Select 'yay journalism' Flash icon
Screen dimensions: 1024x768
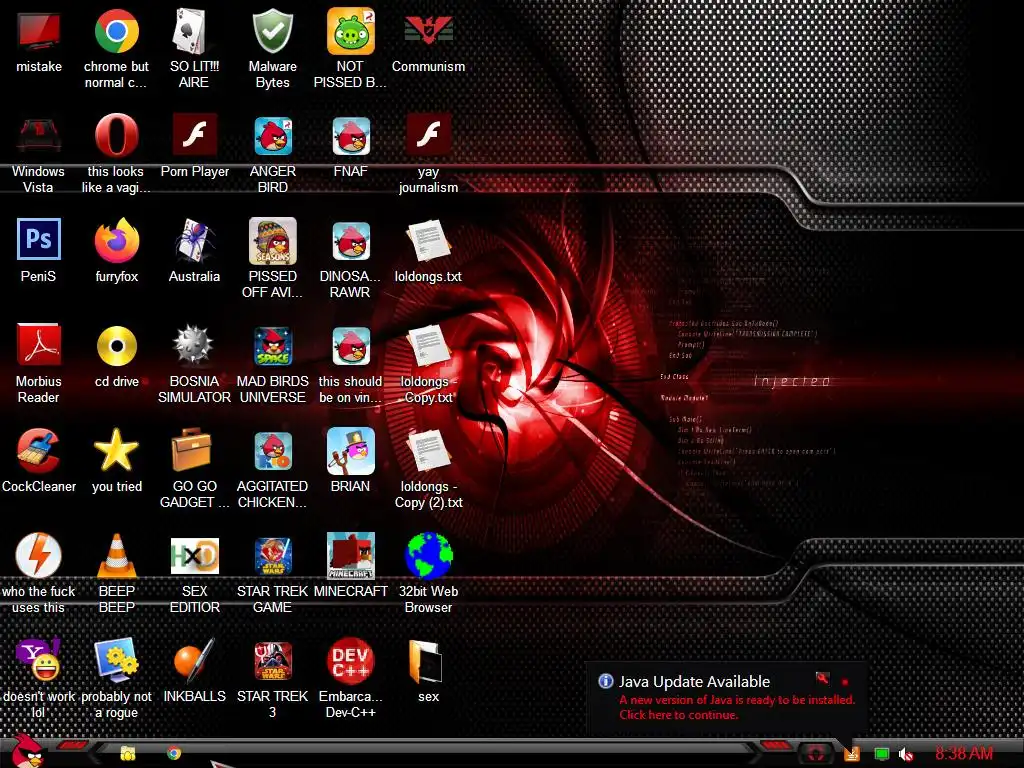(x=428, y=136)
